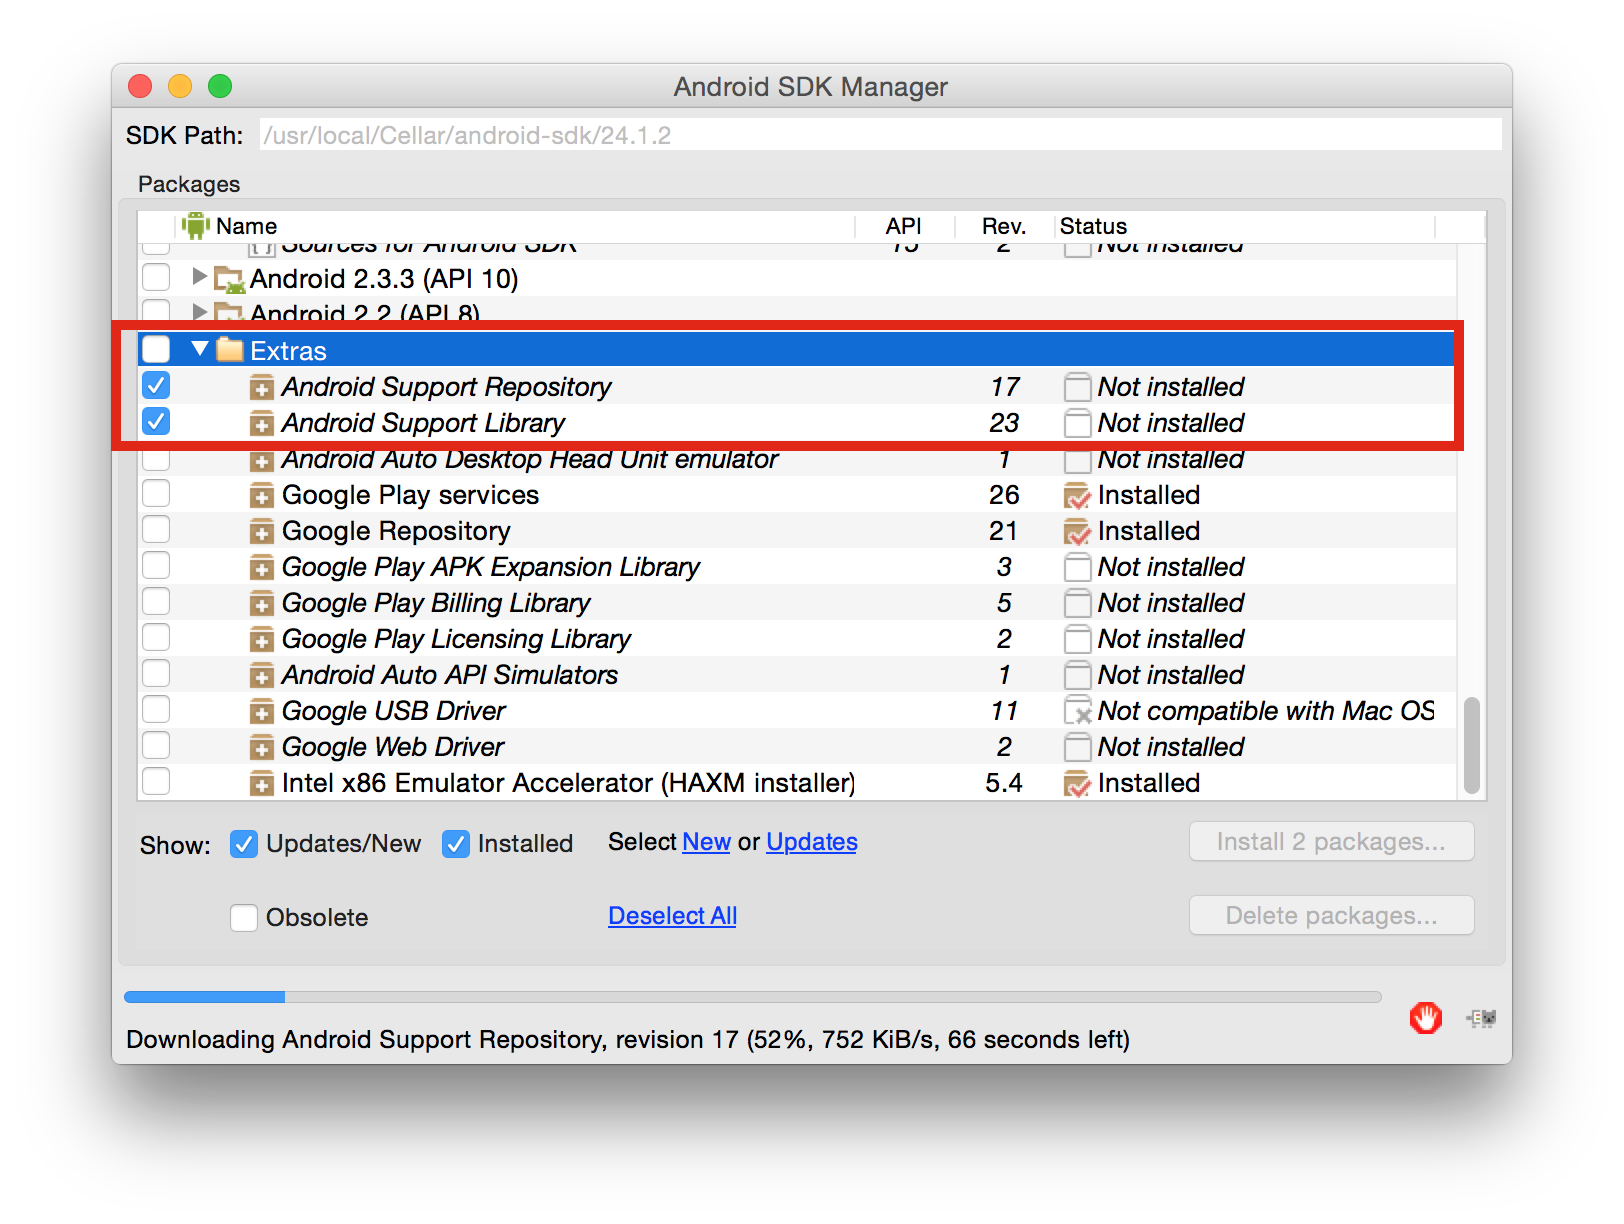Click the Deselect All link
The width and height of the screenshot is (1624, 1224).
pos(672,916)
